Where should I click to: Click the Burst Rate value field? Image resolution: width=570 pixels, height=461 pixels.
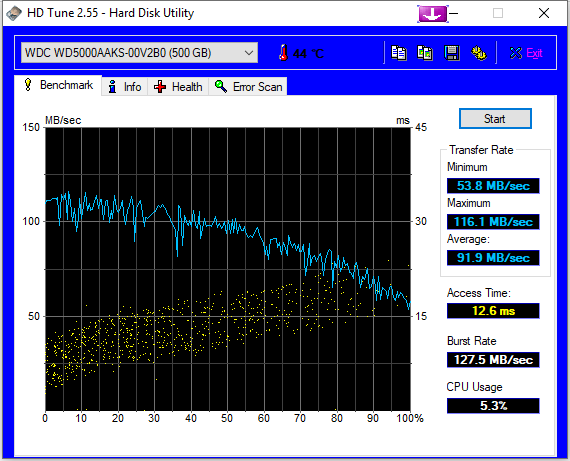pyautogui.click(x=493, y=360)
